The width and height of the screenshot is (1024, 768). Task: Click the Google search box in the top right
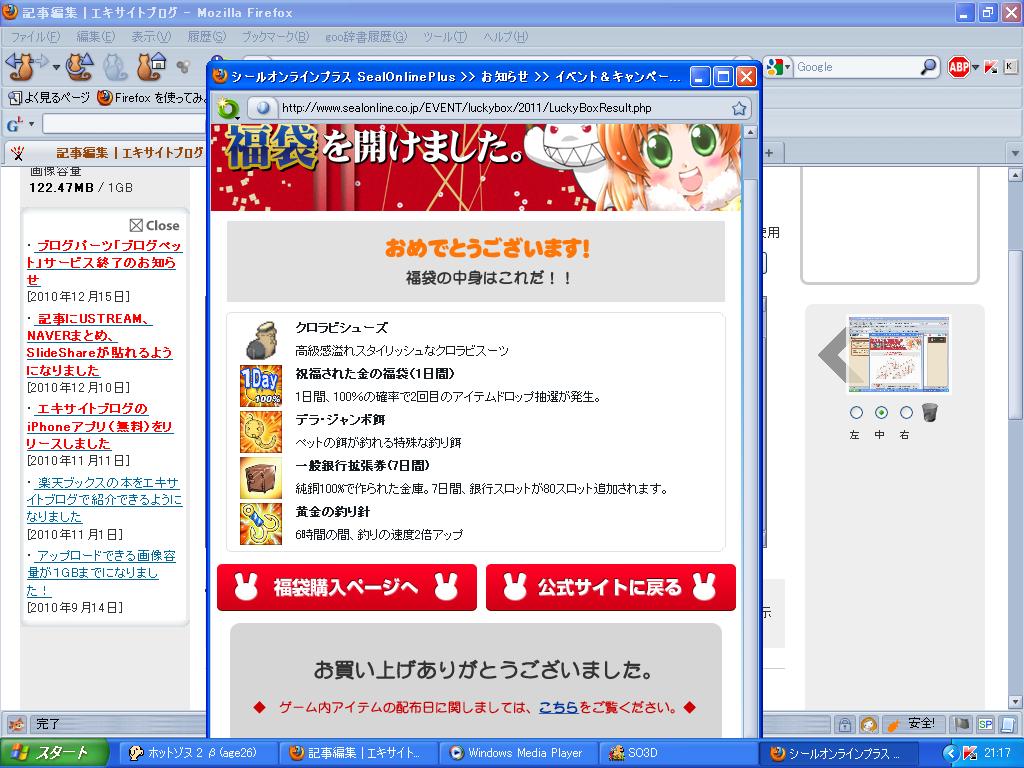click(x=856, y=67)
